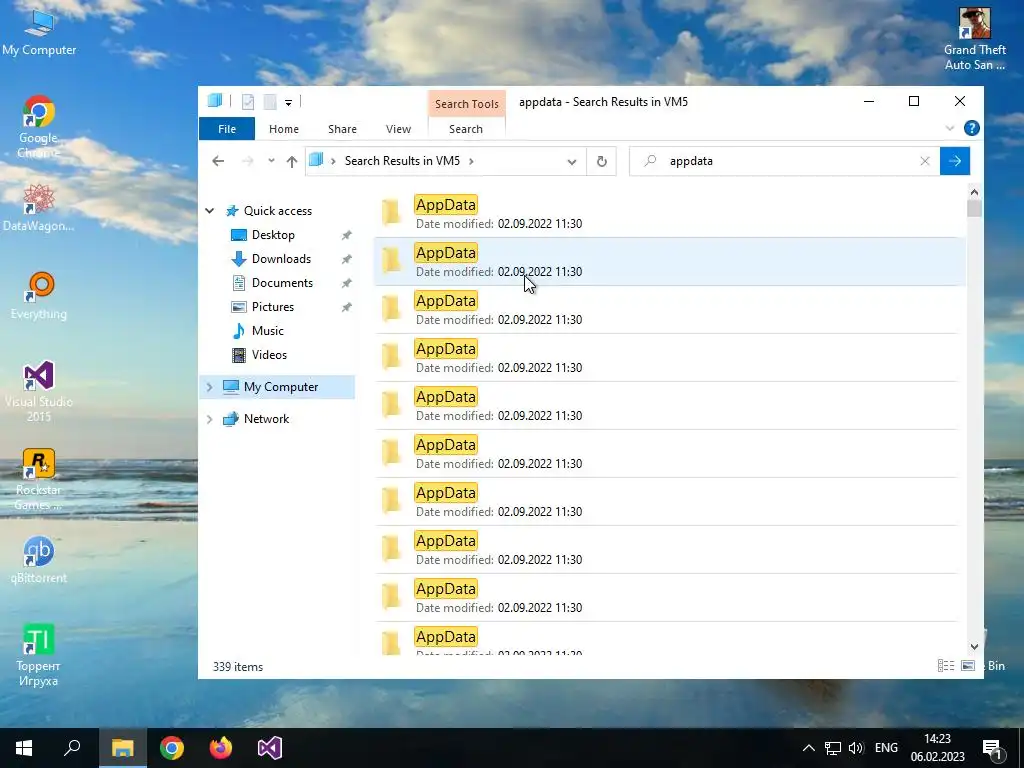This screenshot has width=1024, height=768.
Task: Show hidden system tray icons
Action: (808, 748)
